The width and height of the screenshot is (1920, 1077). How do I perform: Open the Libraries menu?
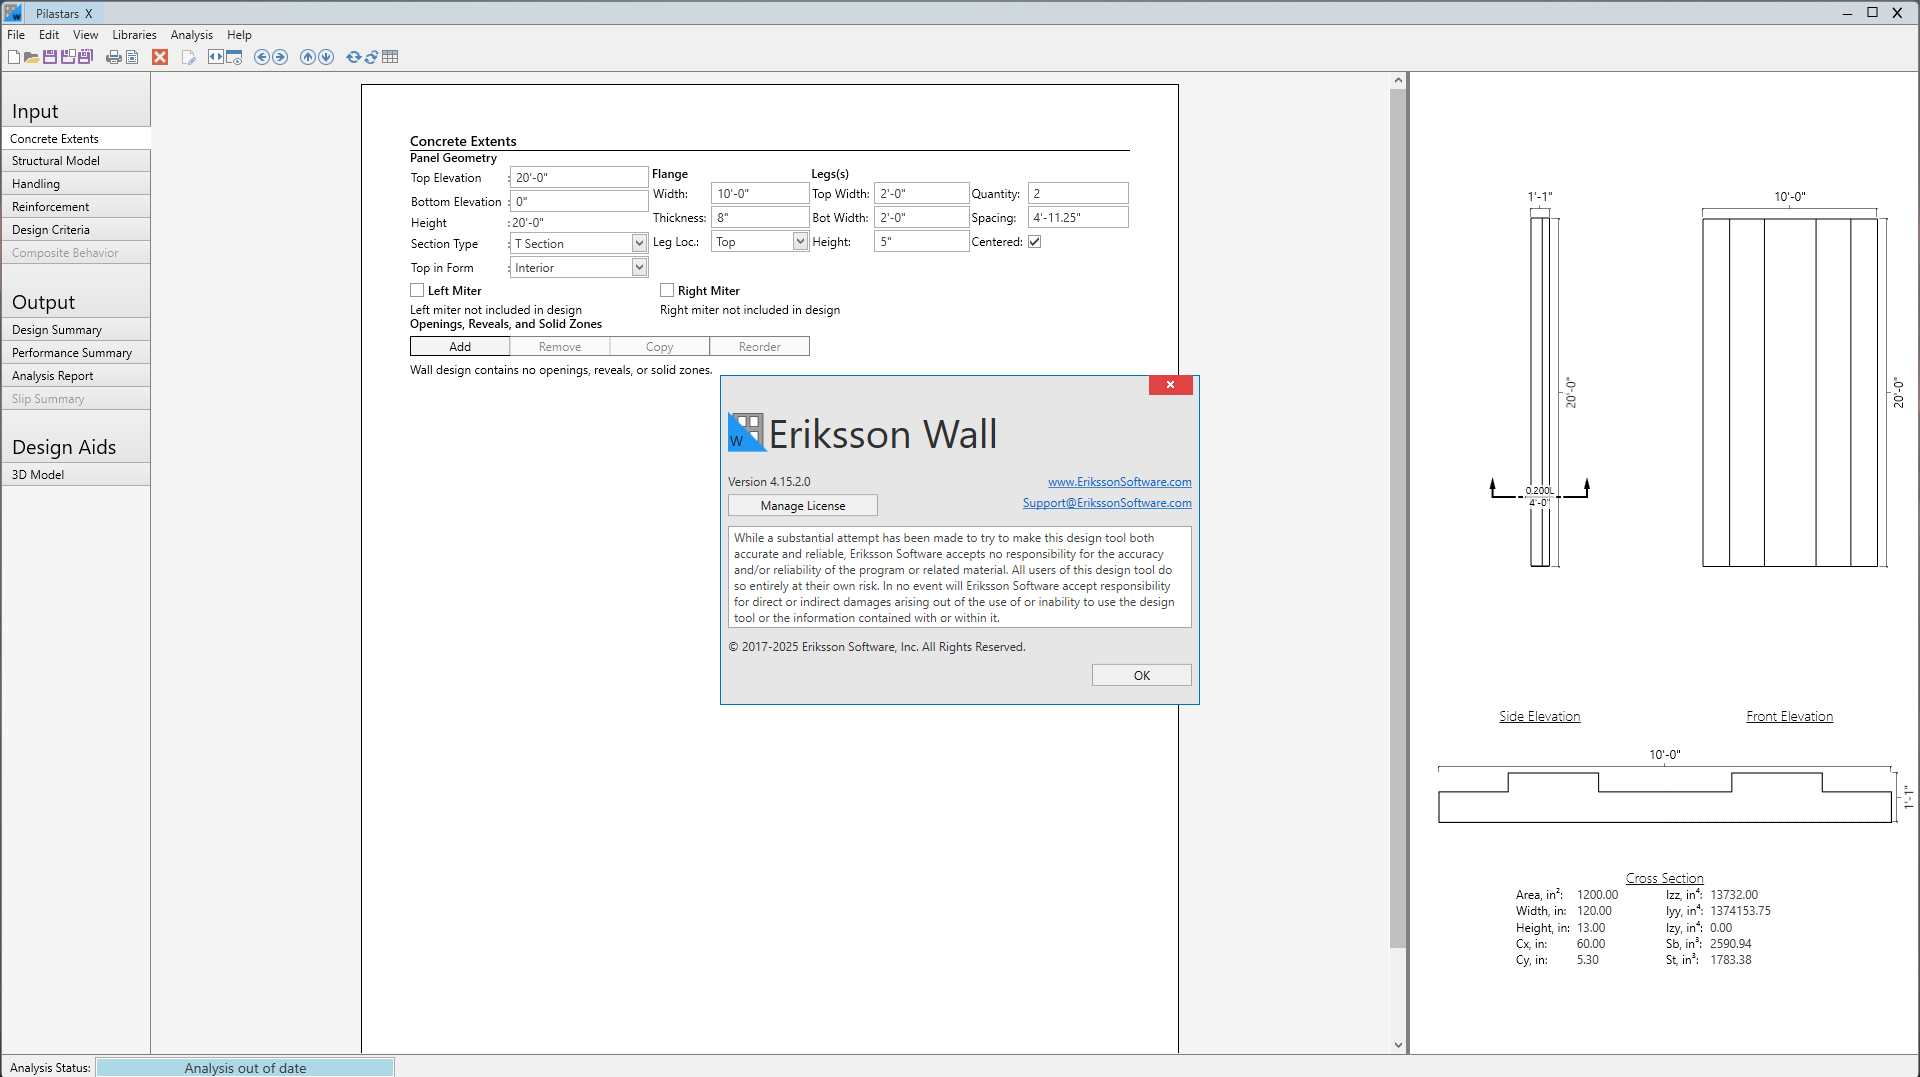click(x=134, y=35)
